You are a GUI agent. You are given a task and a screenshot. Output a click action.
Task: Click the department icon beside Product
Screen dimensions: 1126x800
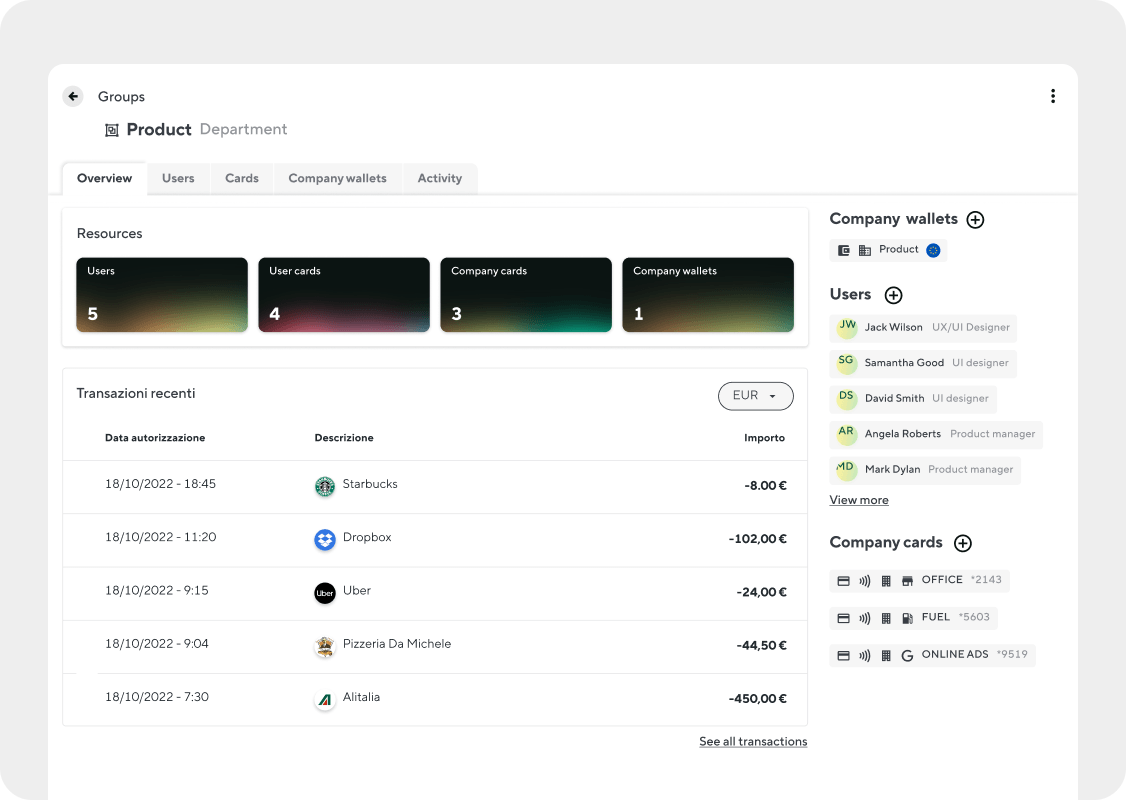[111, 130]
